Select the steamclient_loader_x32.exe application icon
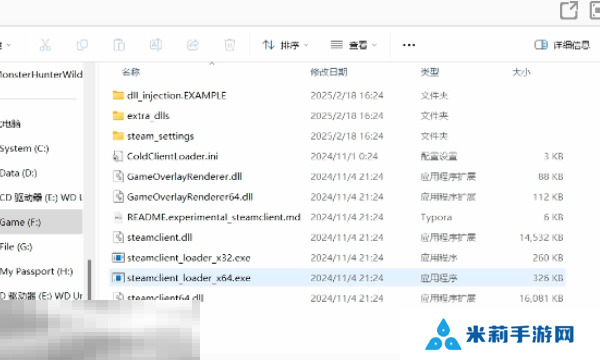 [118, 257]
